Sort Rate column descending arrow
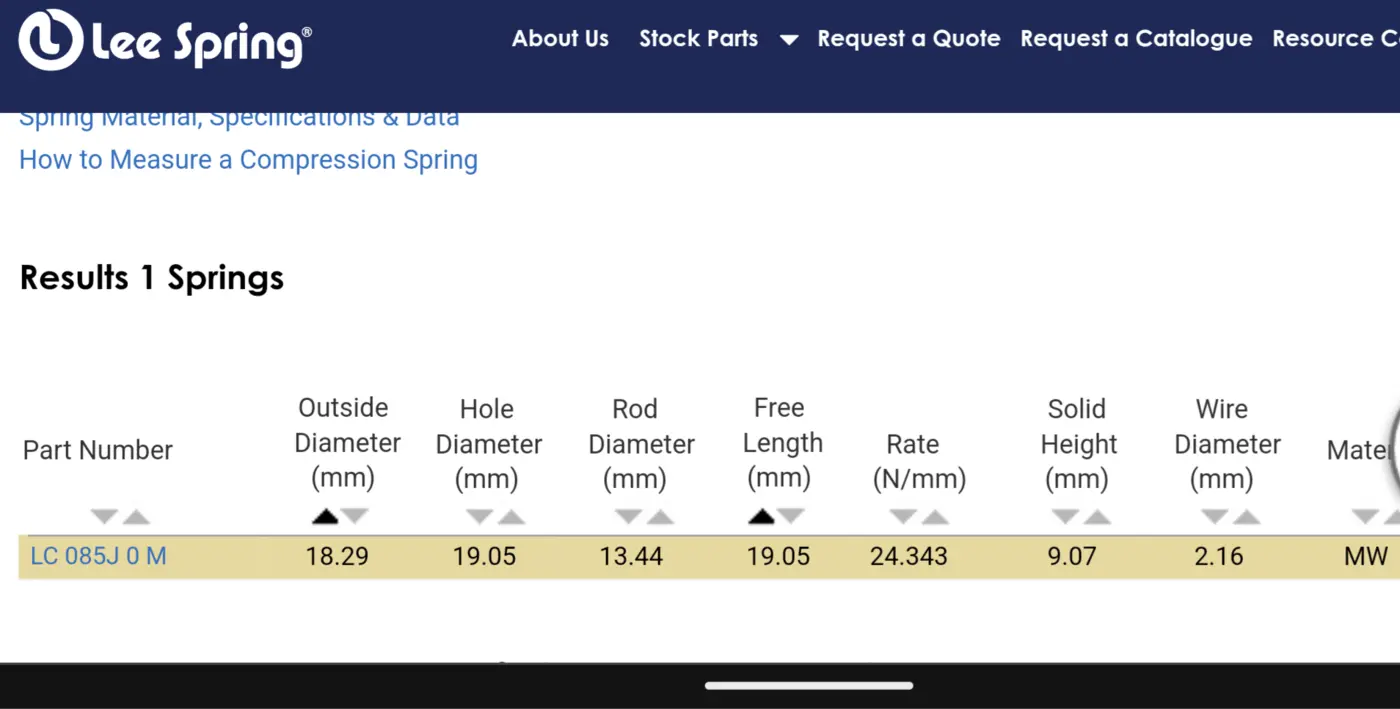Screen dimensions: 1400x709 (x=903, y=517)
